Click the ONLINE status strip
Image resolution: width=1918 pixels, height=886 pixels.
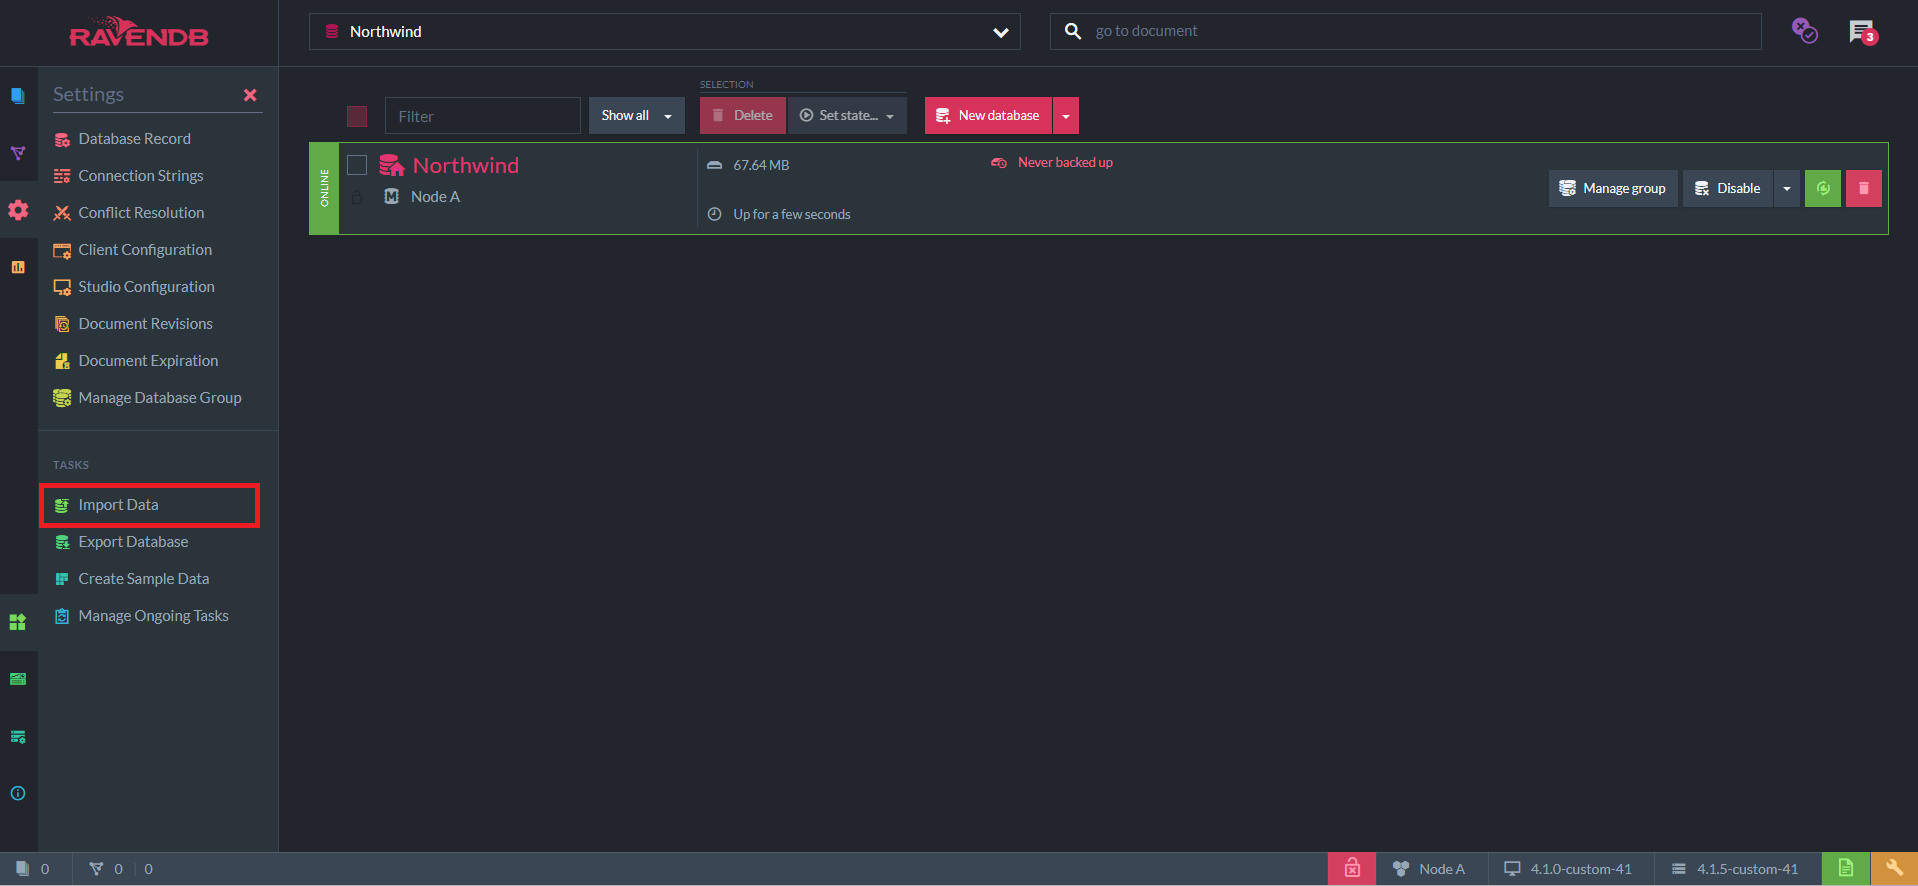click(324, 188)
